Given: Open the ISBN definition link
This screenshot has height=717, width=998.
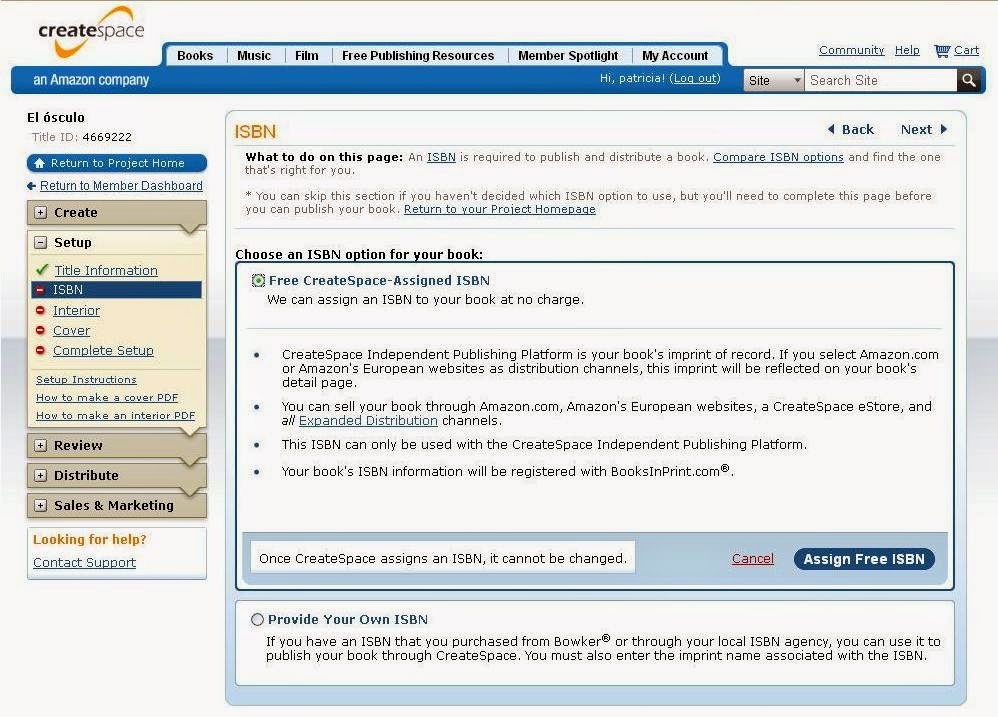Looking at the screenshot, I should pyautogui.click(x=441, y=157).
